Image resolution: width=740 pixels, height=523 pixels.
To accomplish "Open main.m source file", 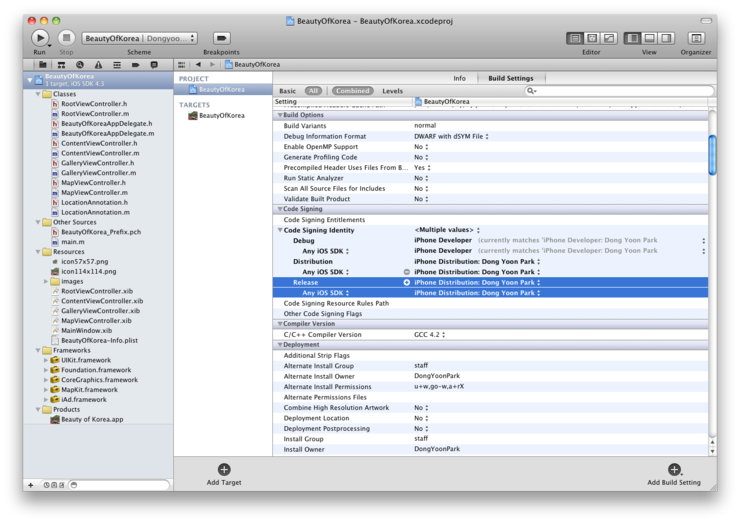I will (73, 242).
